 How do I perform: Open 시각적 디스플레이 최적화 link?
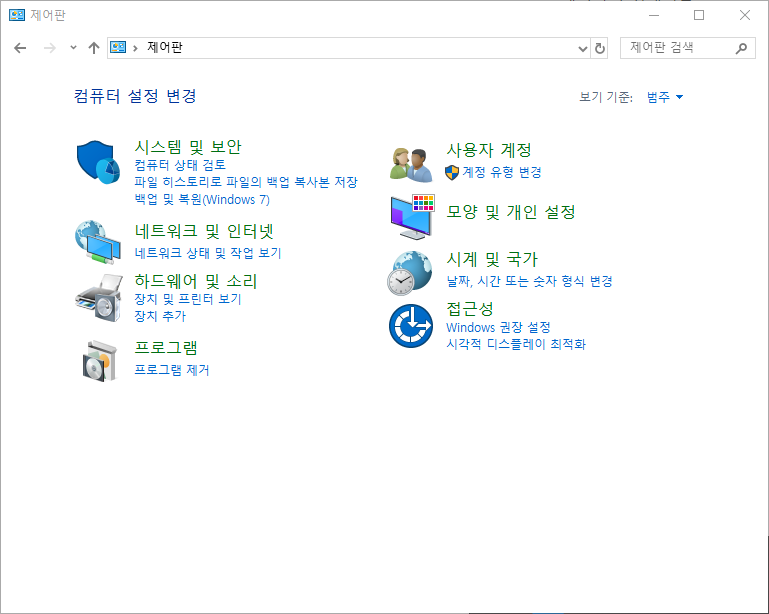click(x=516, y=344)
